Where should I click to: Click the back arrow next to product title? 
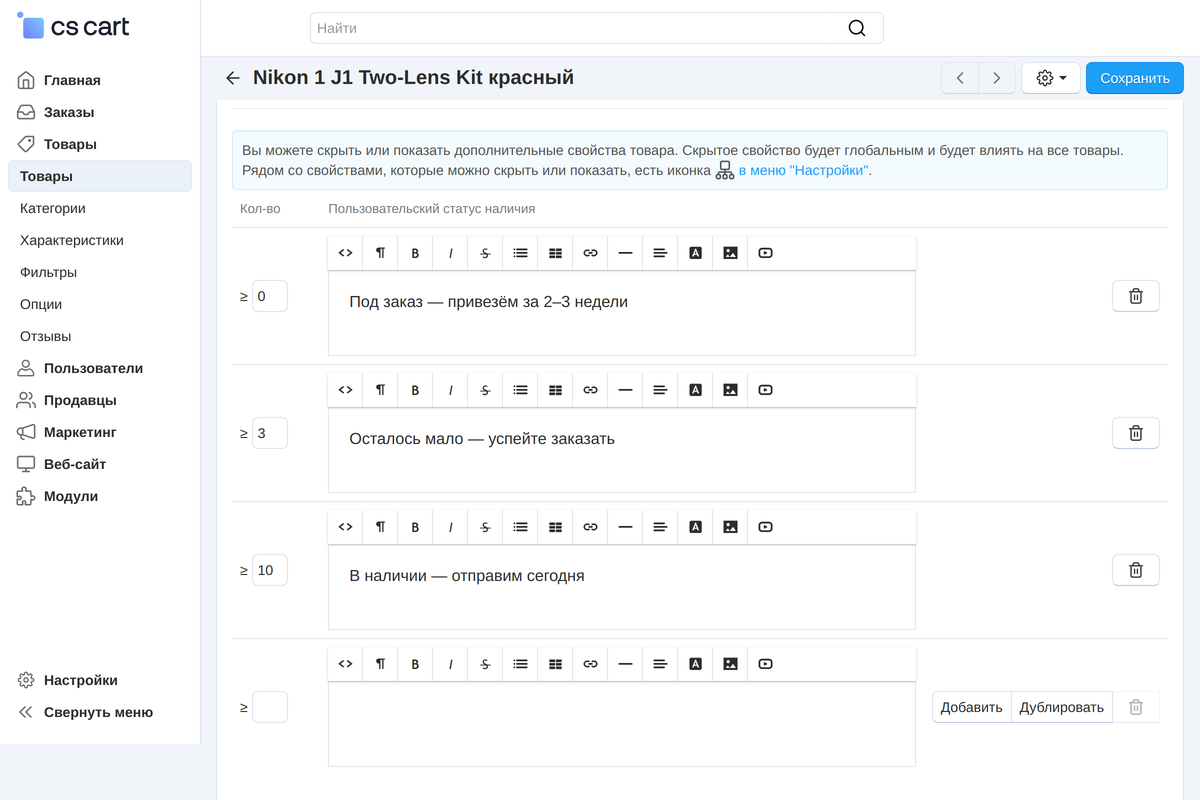tap(233, 78)
